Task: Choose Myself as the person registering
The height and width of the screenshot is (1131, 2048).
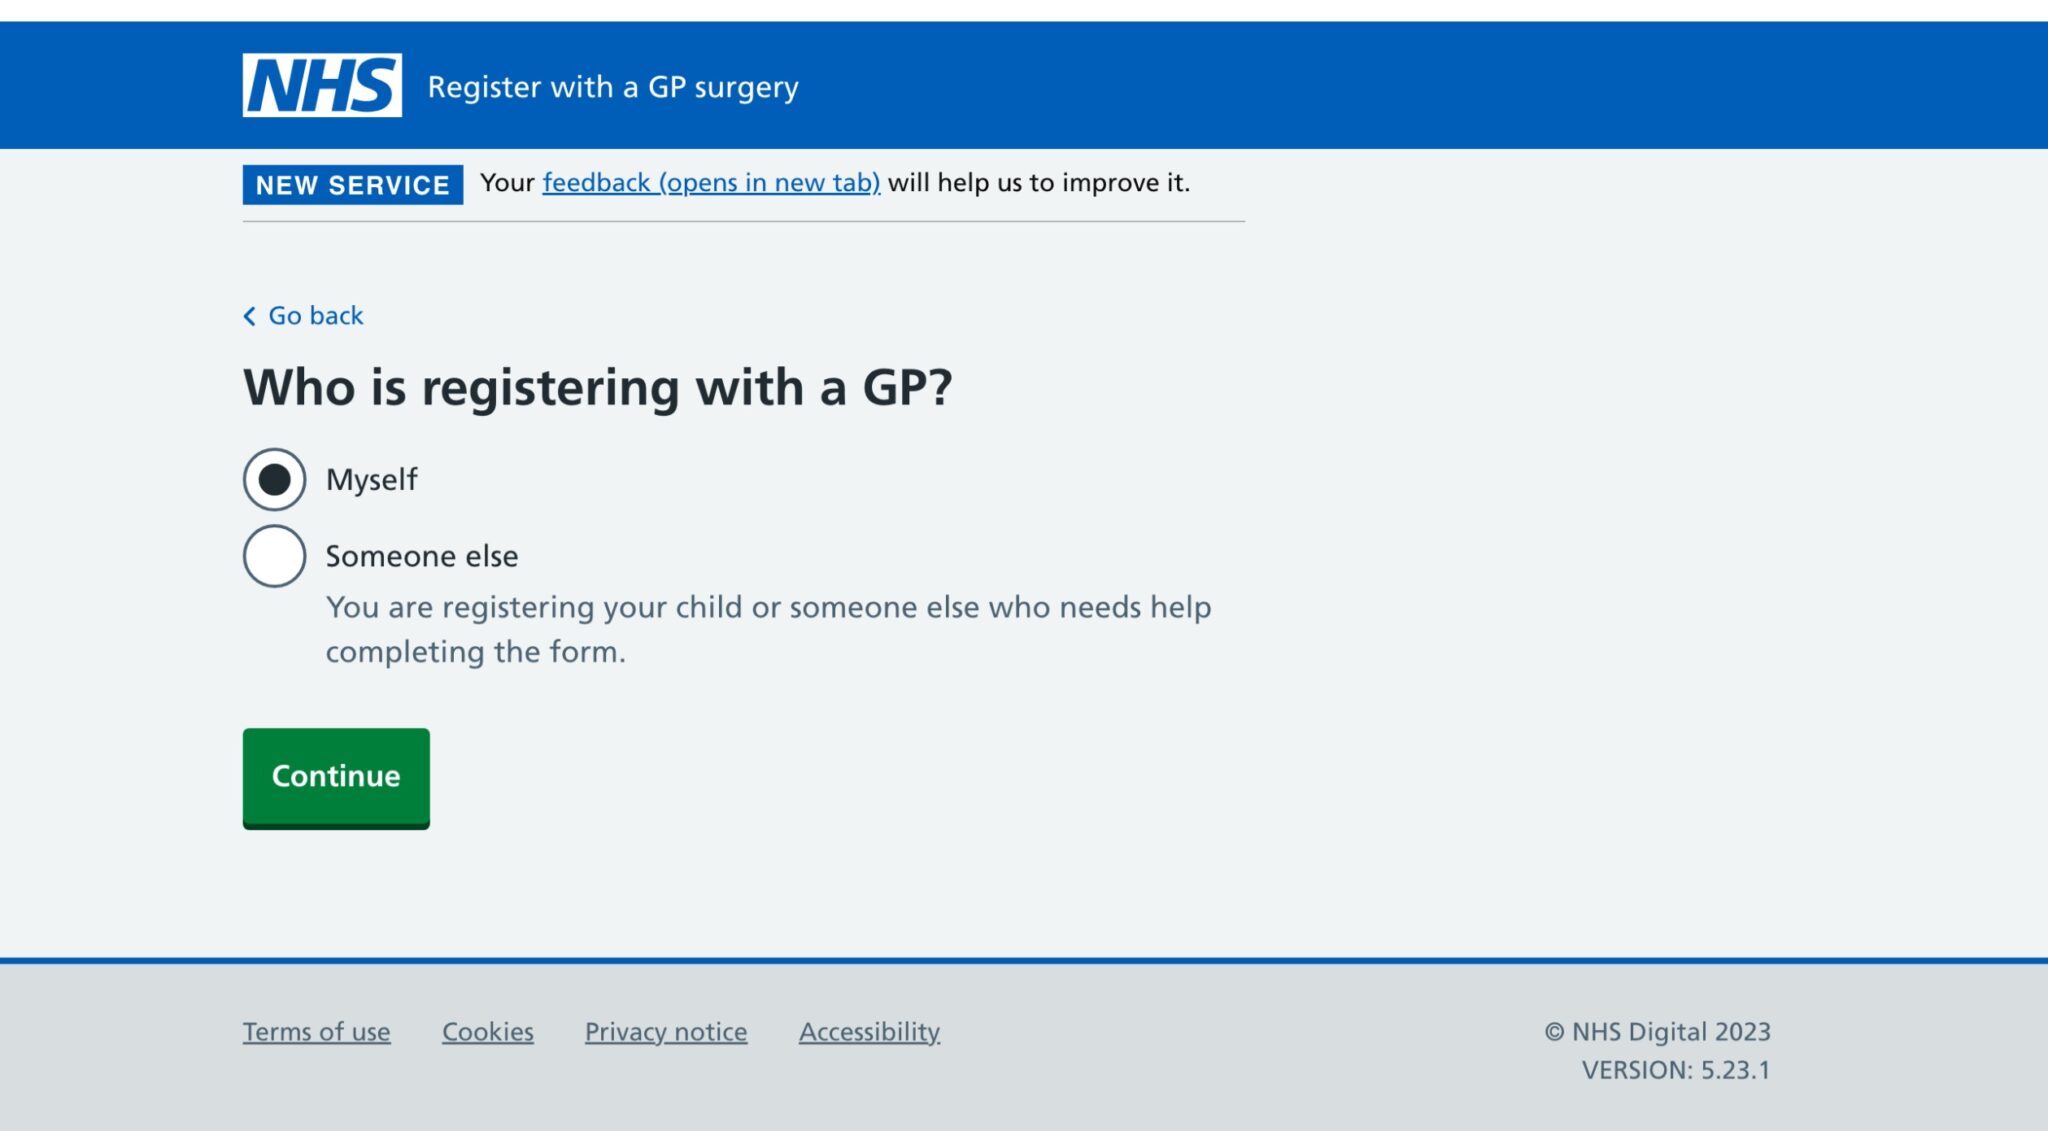Action: [274, 479]
